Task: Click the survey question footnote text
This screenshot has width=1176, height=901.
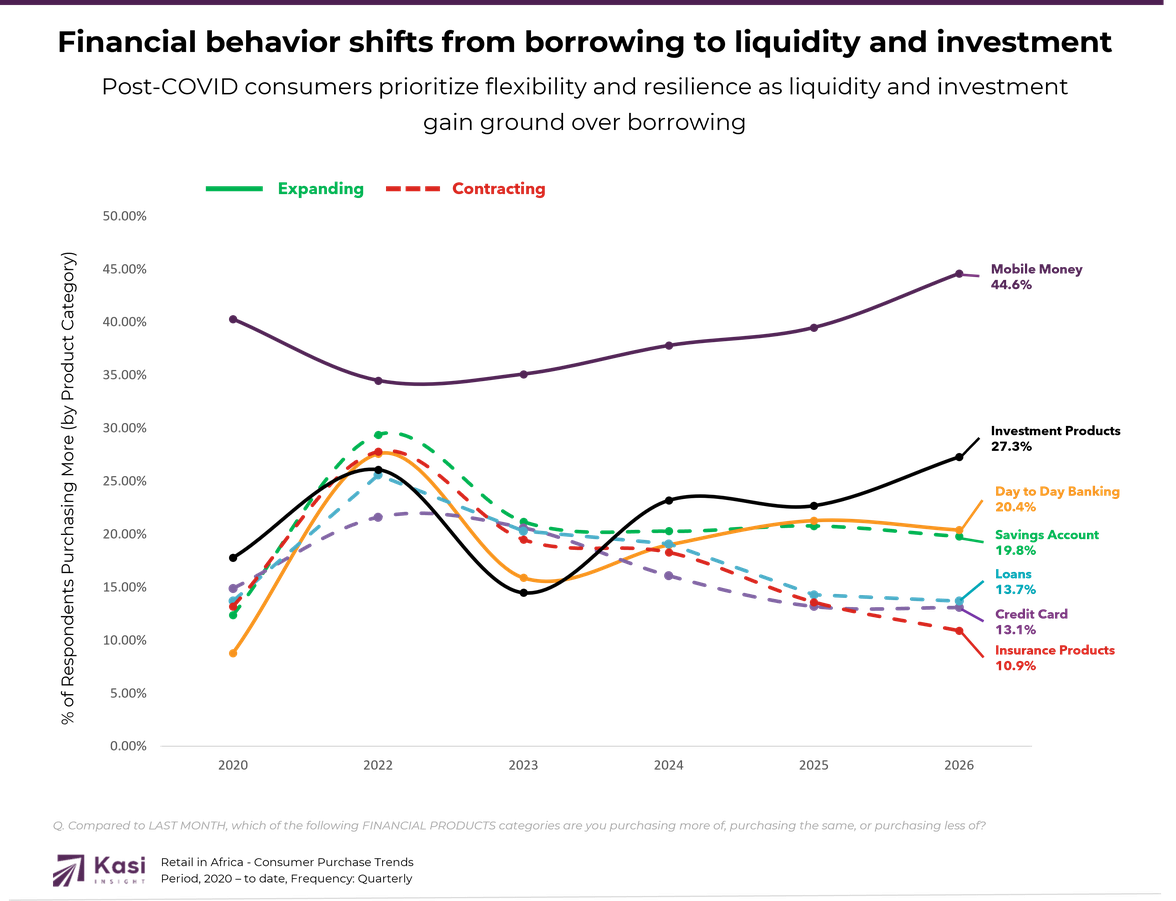Action: pyautogui.click(x=519, y=825)
